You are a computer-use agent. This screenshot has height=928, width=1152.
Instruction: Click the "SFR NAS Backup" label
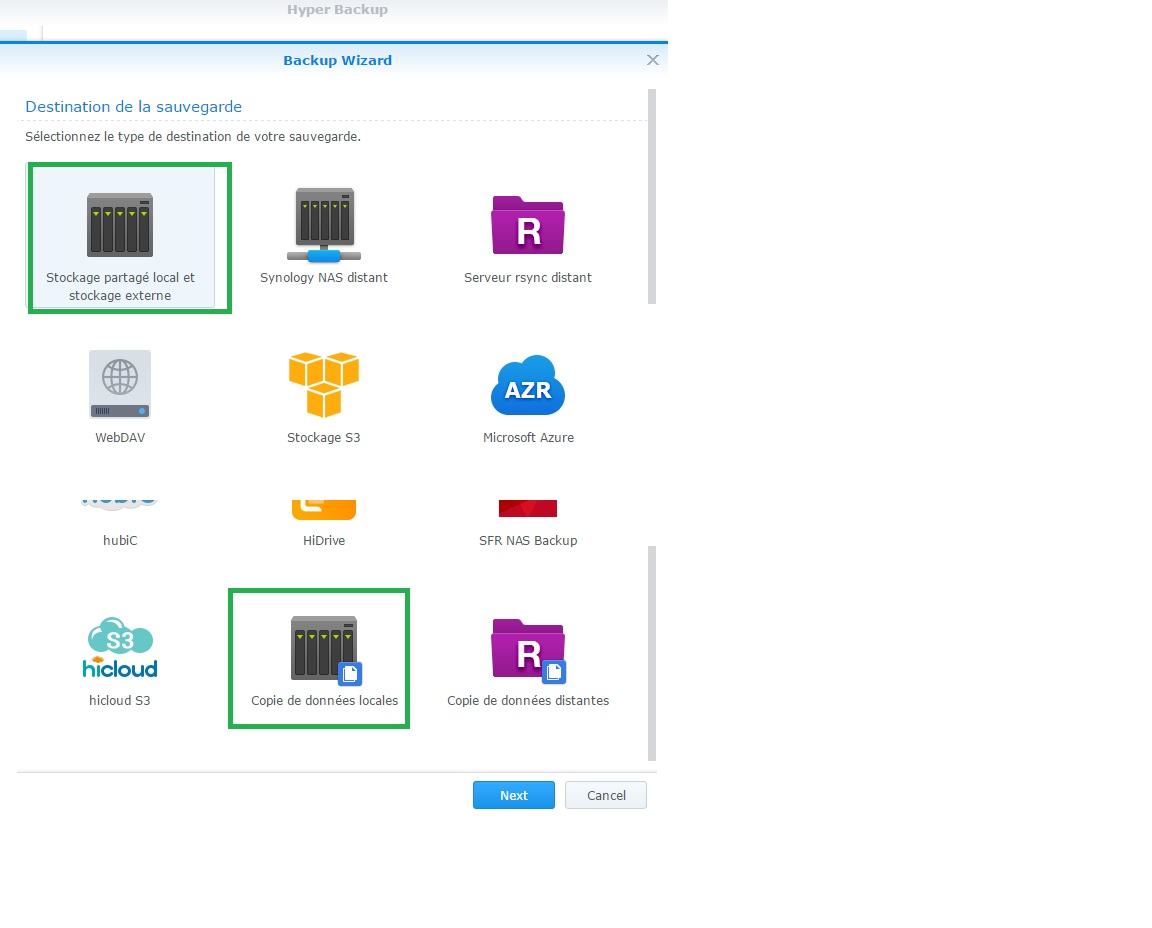(528, 541)
